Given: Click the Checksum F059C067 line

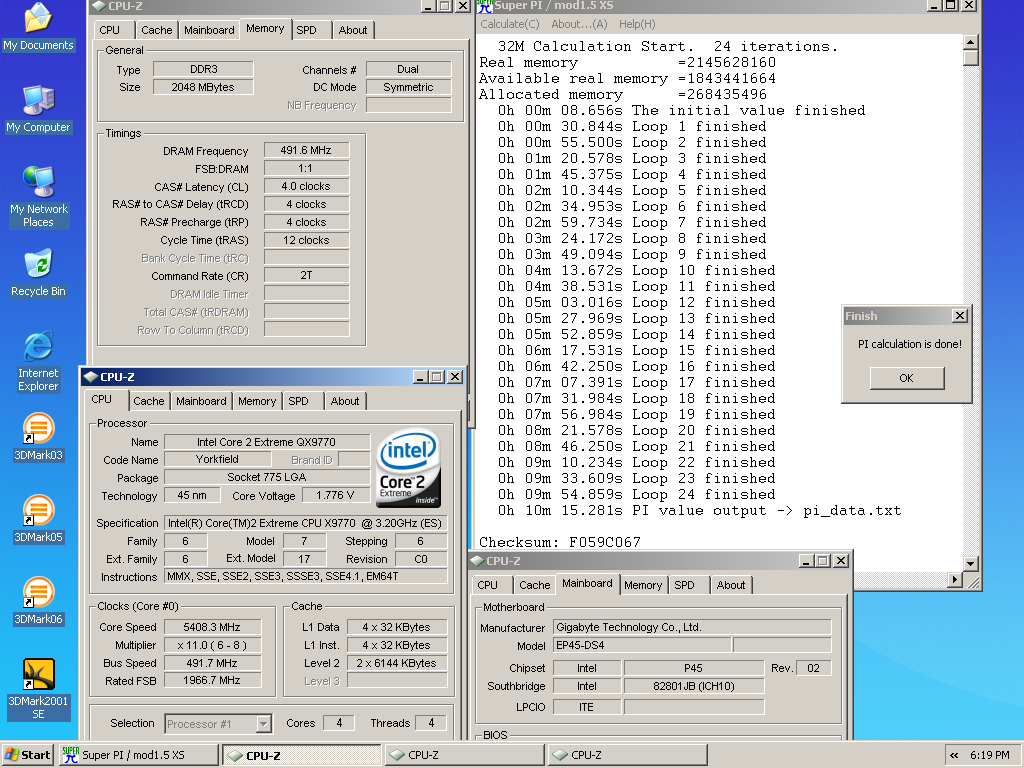Looking at the screenshot, I should pos(560,542).
